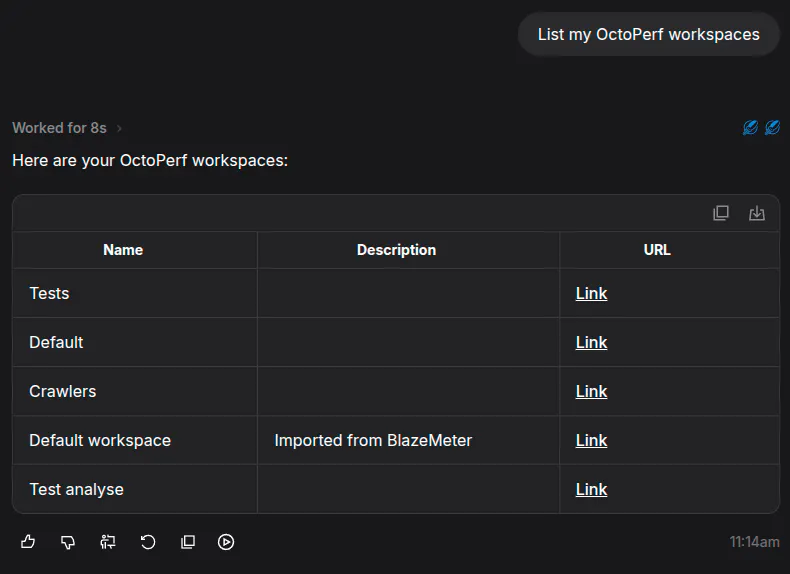
Task: Open the Link for the Crawlers workspace
Action: [x=591, y=391]
